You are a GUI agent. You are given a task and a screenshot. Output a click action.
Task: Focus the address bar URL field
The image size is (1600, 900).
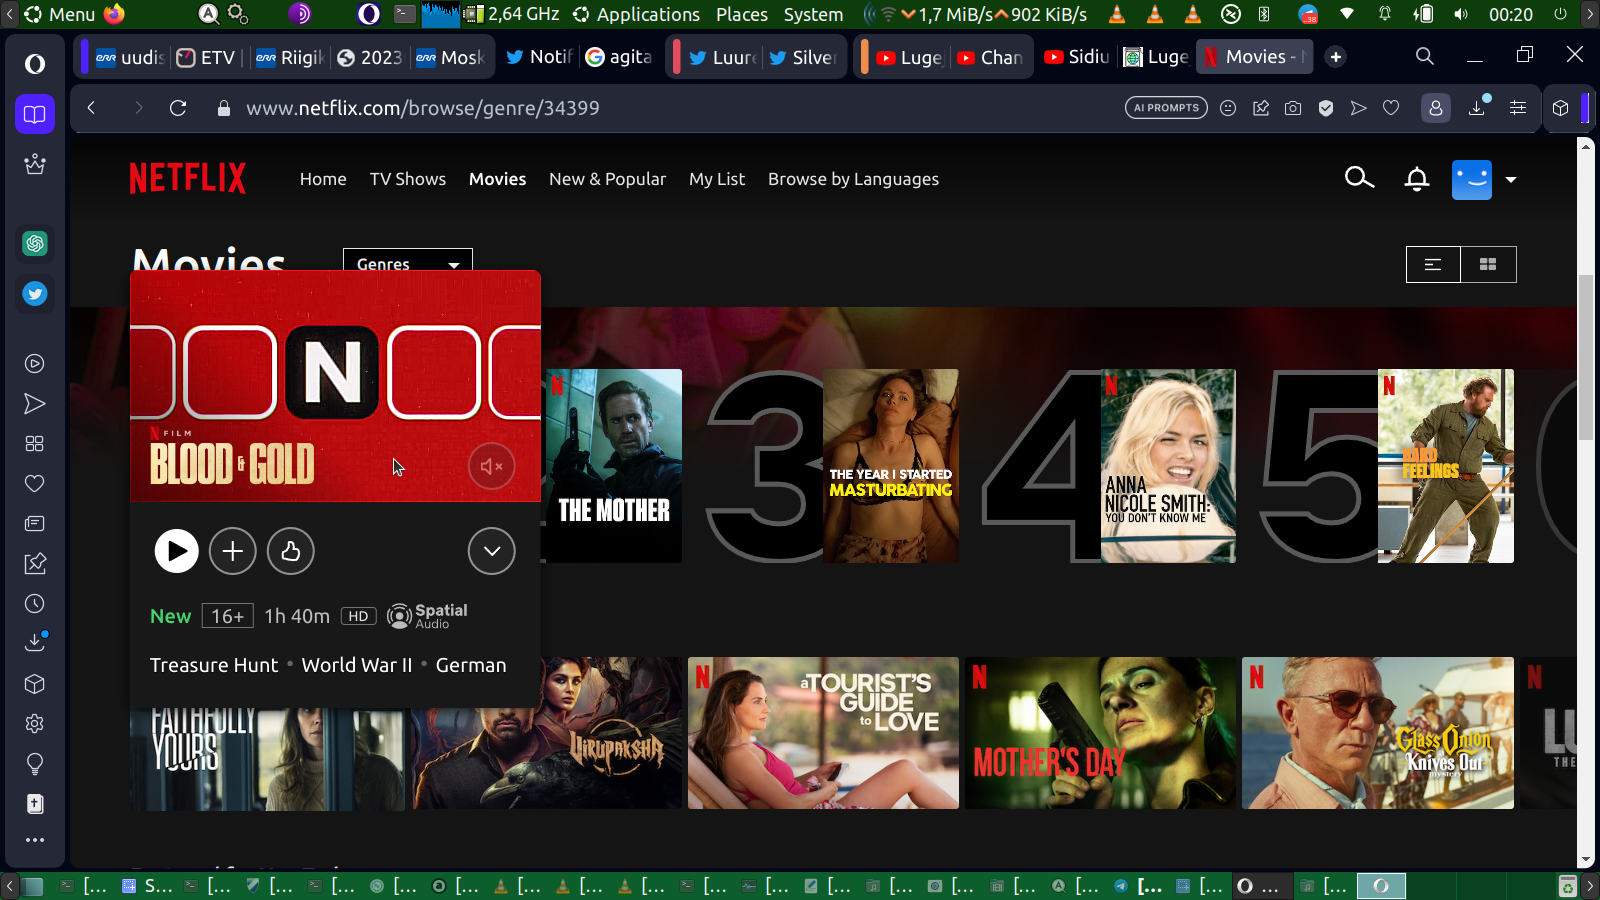(422, 108)
